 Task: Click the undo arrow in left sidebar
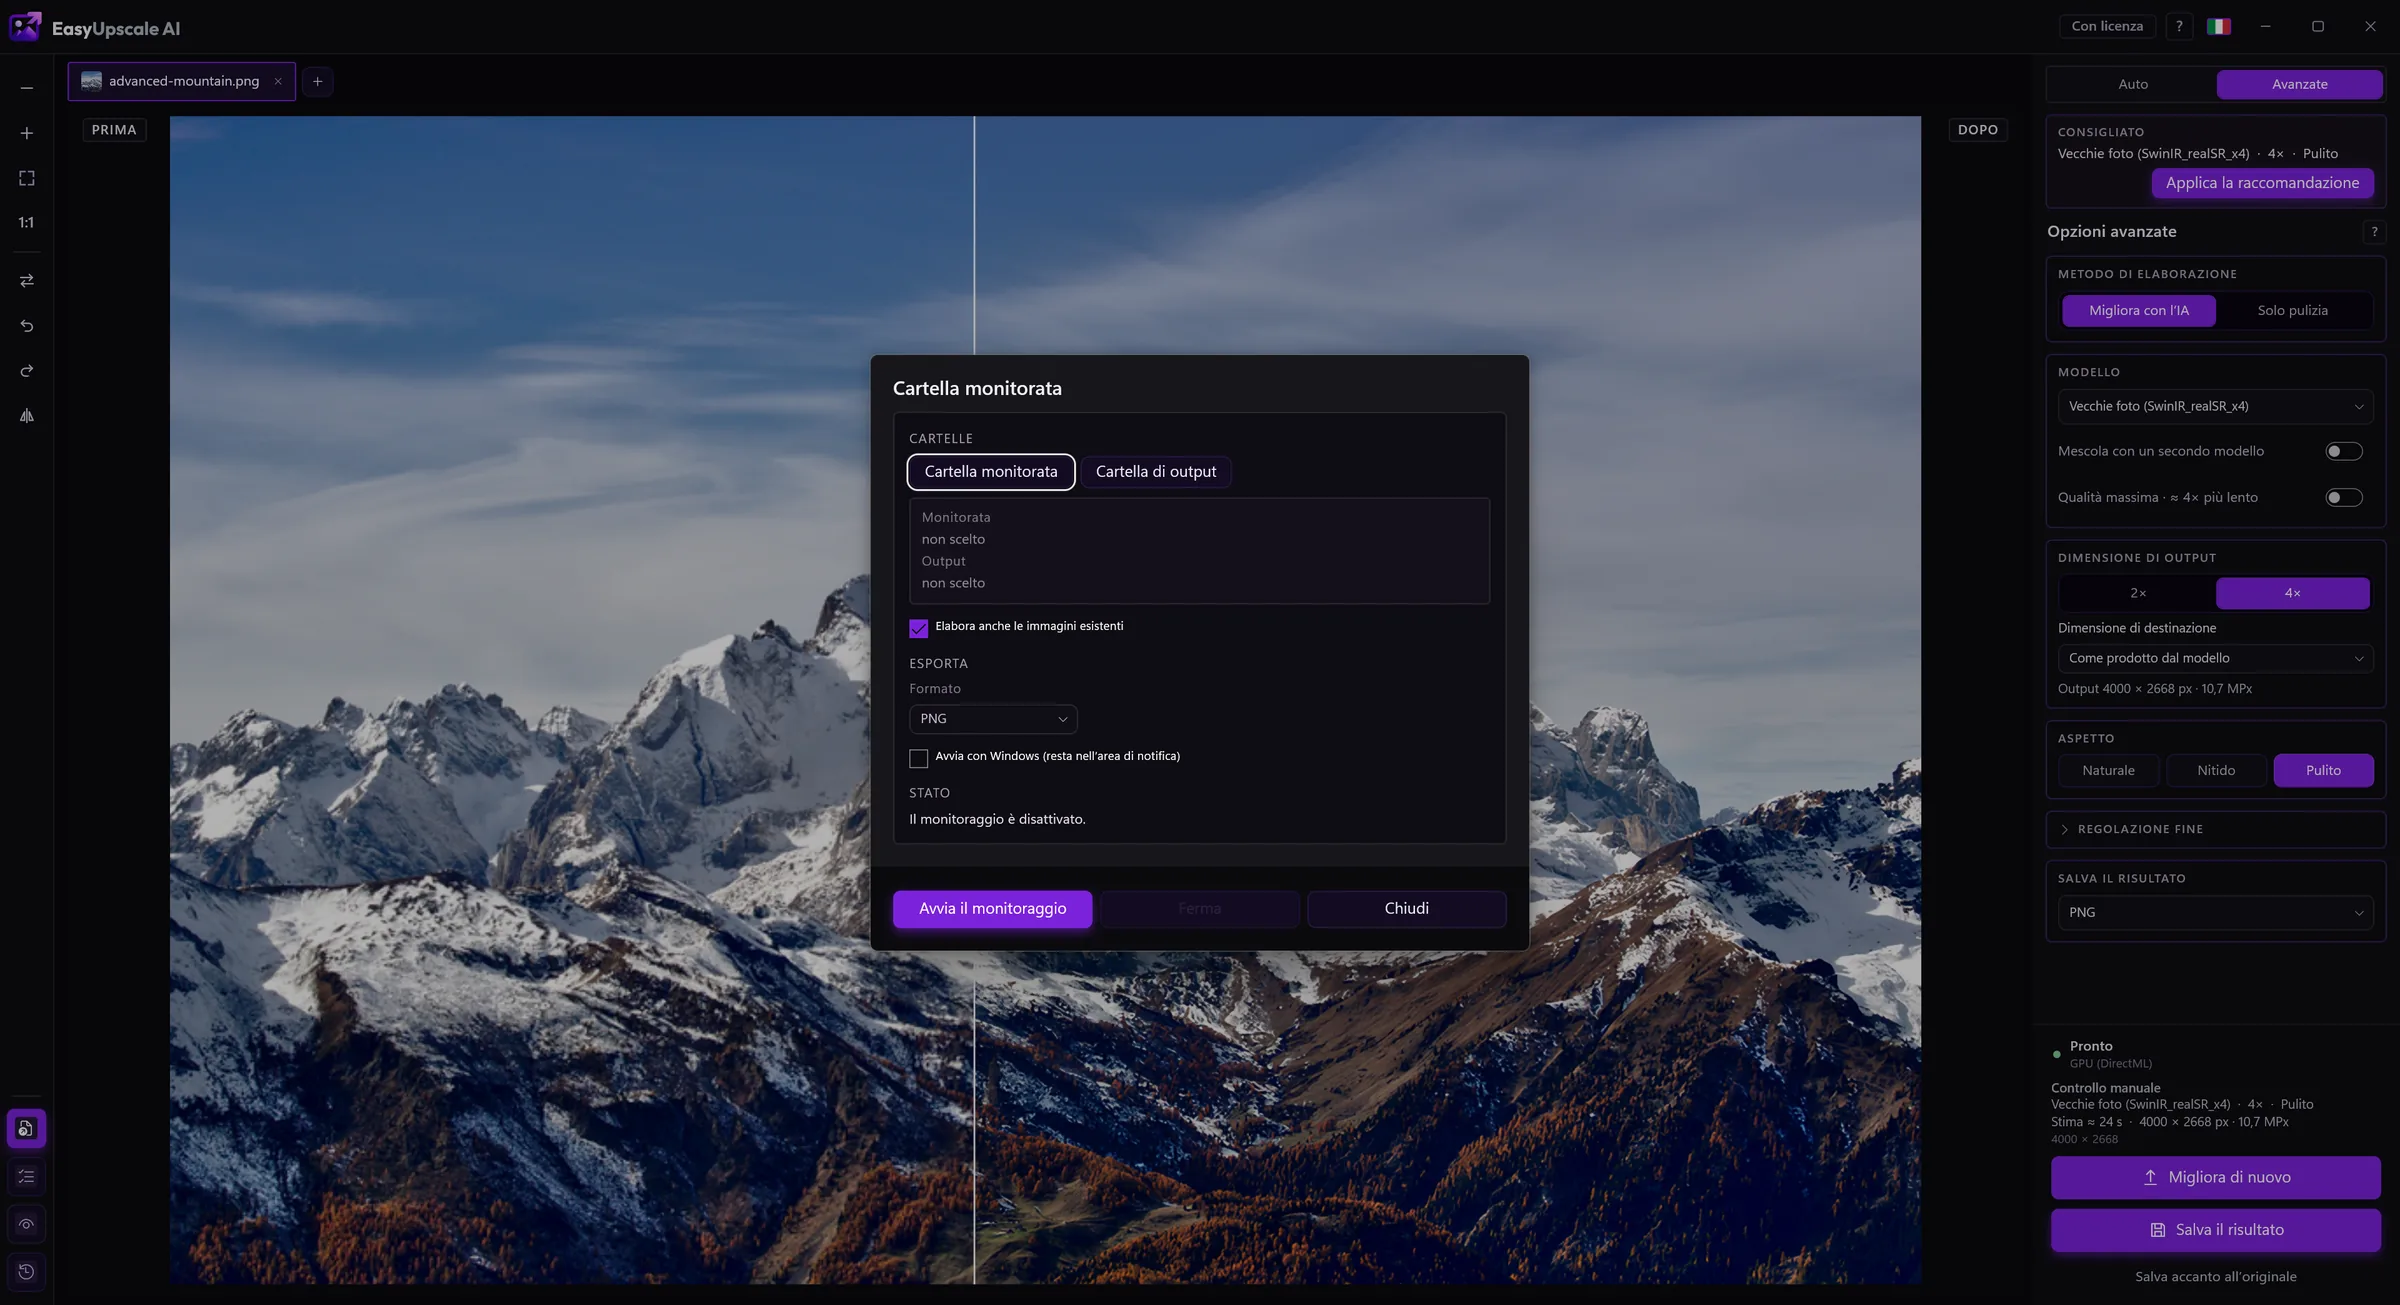point(27,326)
